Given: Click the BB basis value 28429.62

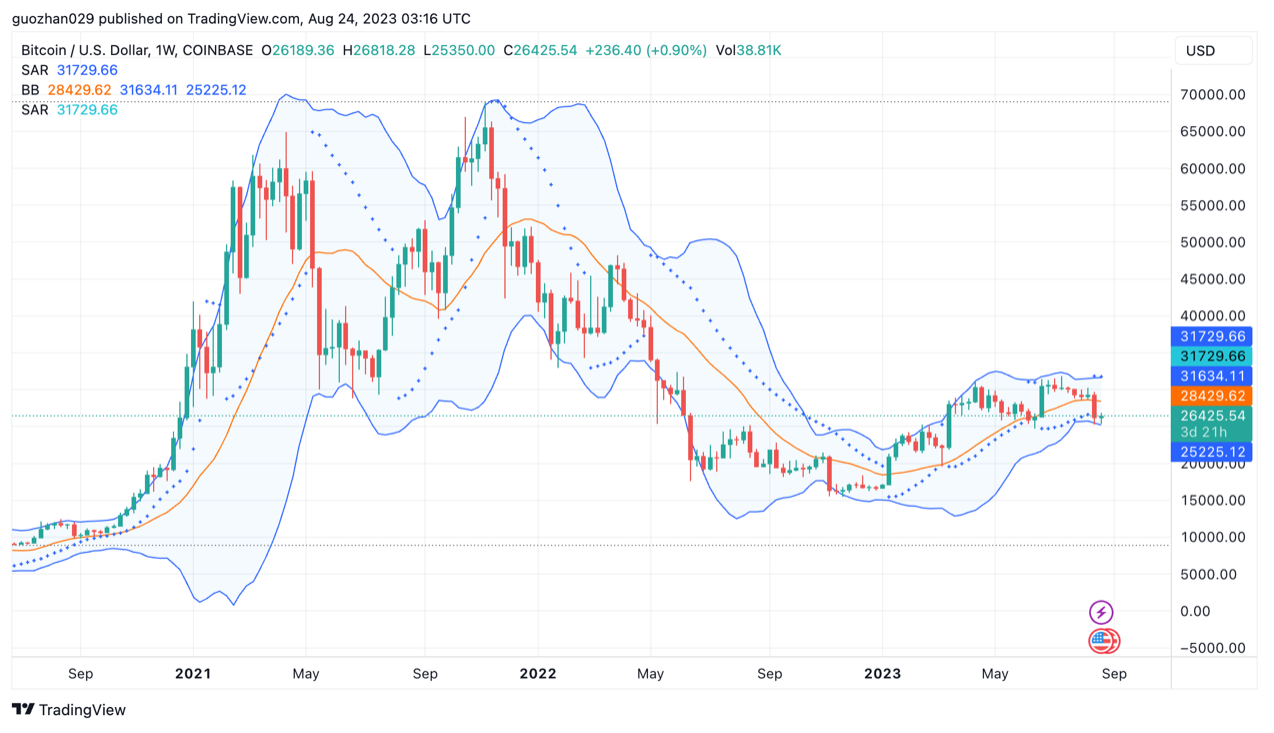Looking at the screenshot, I should (79, 90).
